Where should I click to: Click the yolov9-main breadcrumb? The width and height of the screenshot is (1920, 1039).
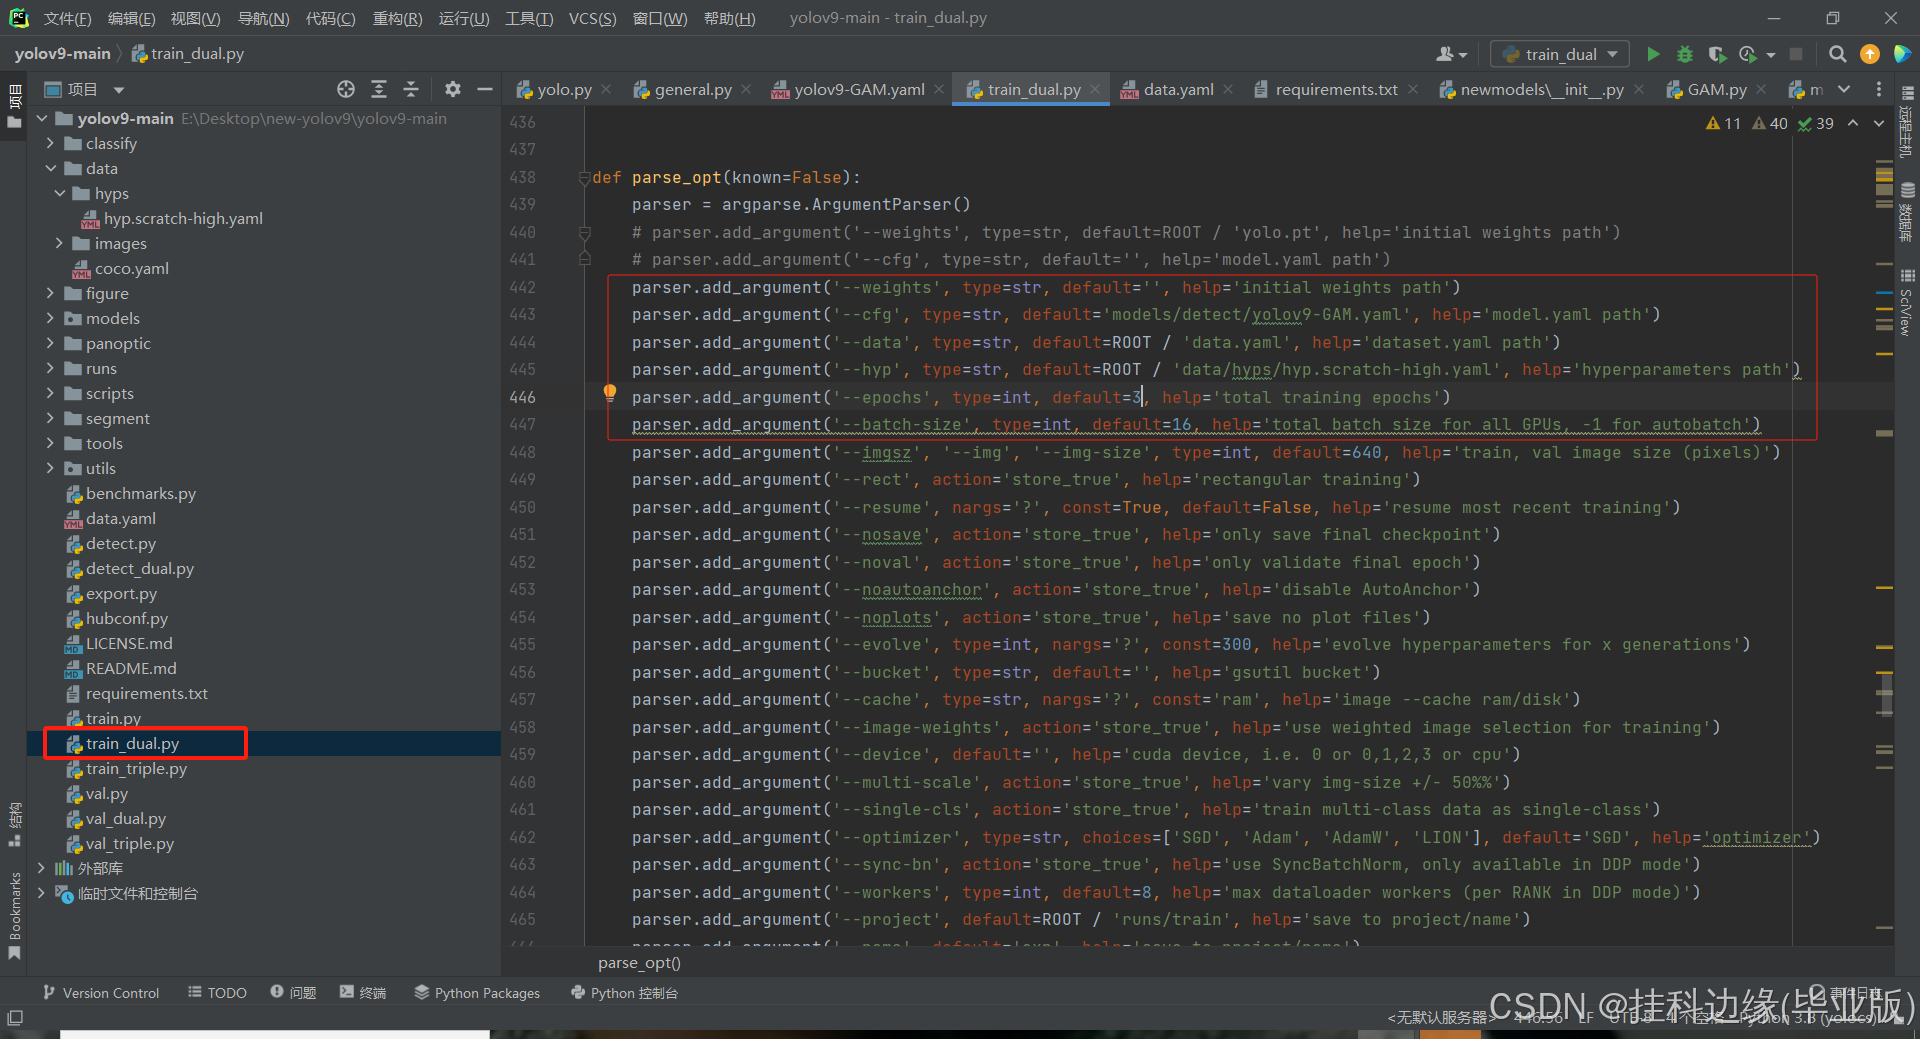pos(62,54)
